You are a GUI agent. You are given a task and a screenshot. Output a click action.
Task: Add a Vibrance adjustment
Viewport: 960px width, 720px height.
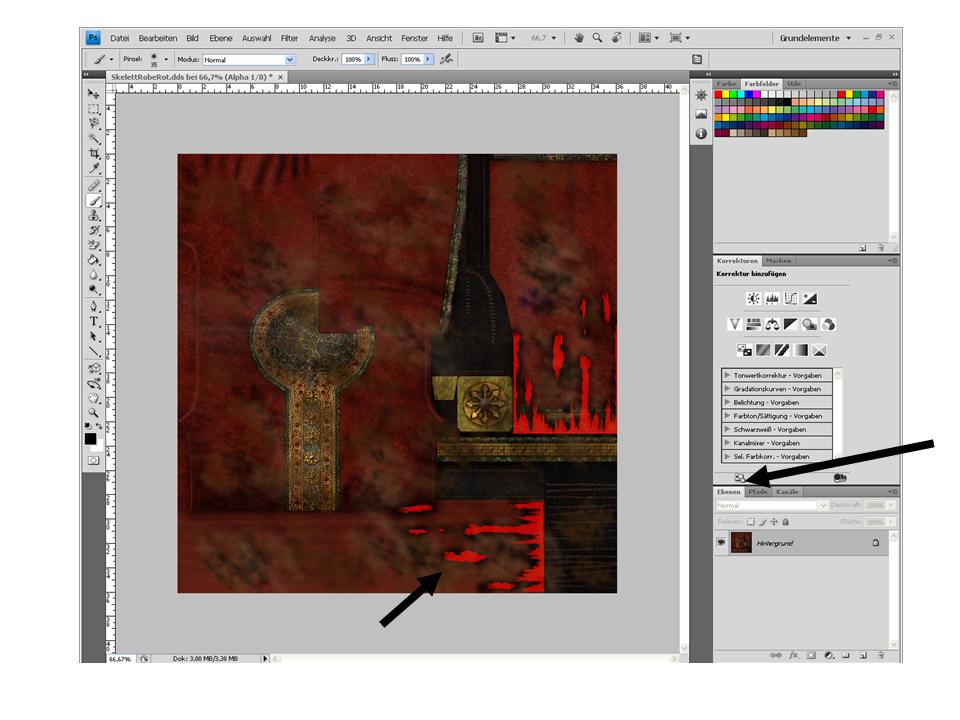click(x=735, y=324)
